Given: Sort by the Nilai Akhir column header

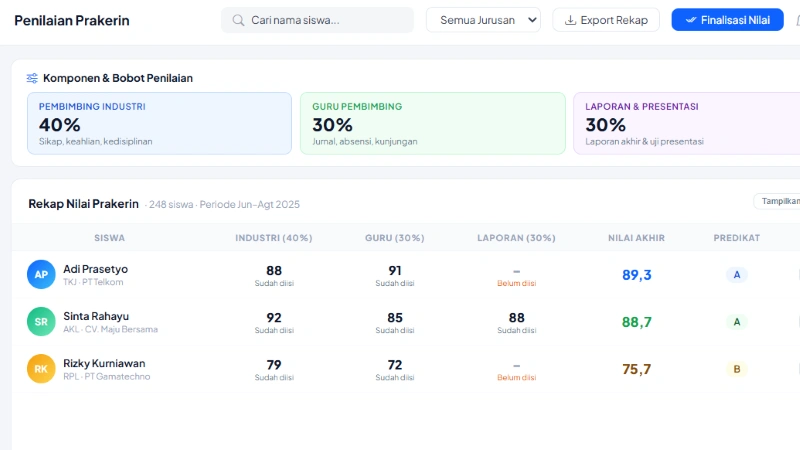Looking at the screenshot, I should [x=636, y=238].
